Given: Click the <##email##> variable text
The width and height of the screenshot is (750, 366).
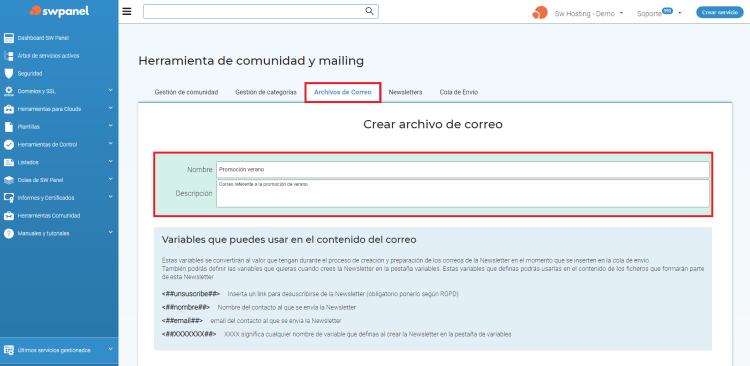Looking at the screenshot, I should 182,321.
